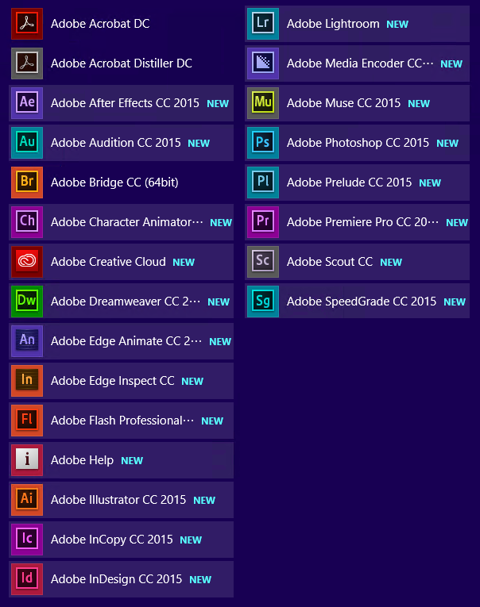This screenshot has width=480, height=607.
Task: Click 'Adobe Acrobat DC' label
Action: point(100,24)
